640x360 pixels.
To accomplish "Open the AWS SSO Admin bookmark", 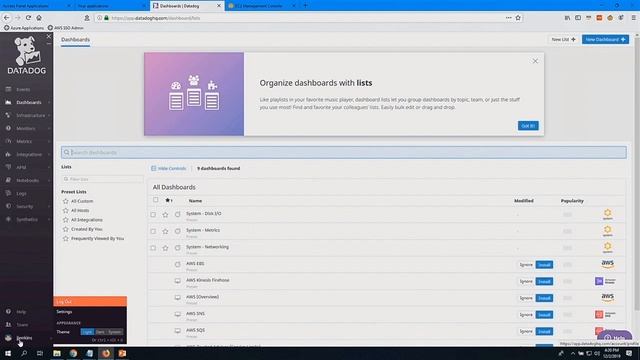I will click(65, 28).
